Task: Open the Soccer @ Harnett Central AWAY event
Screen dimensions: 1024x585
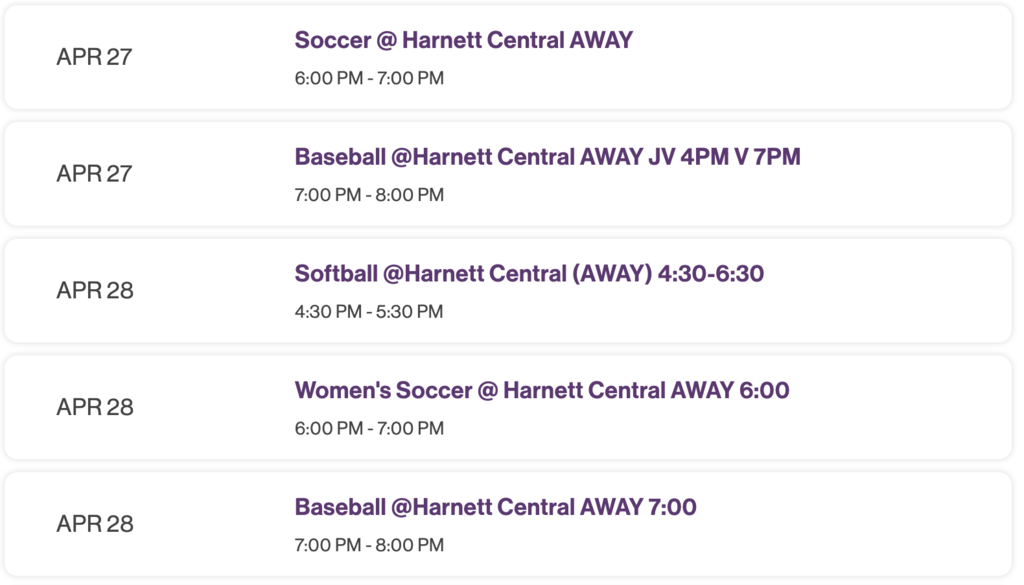Action: (463, 40)
